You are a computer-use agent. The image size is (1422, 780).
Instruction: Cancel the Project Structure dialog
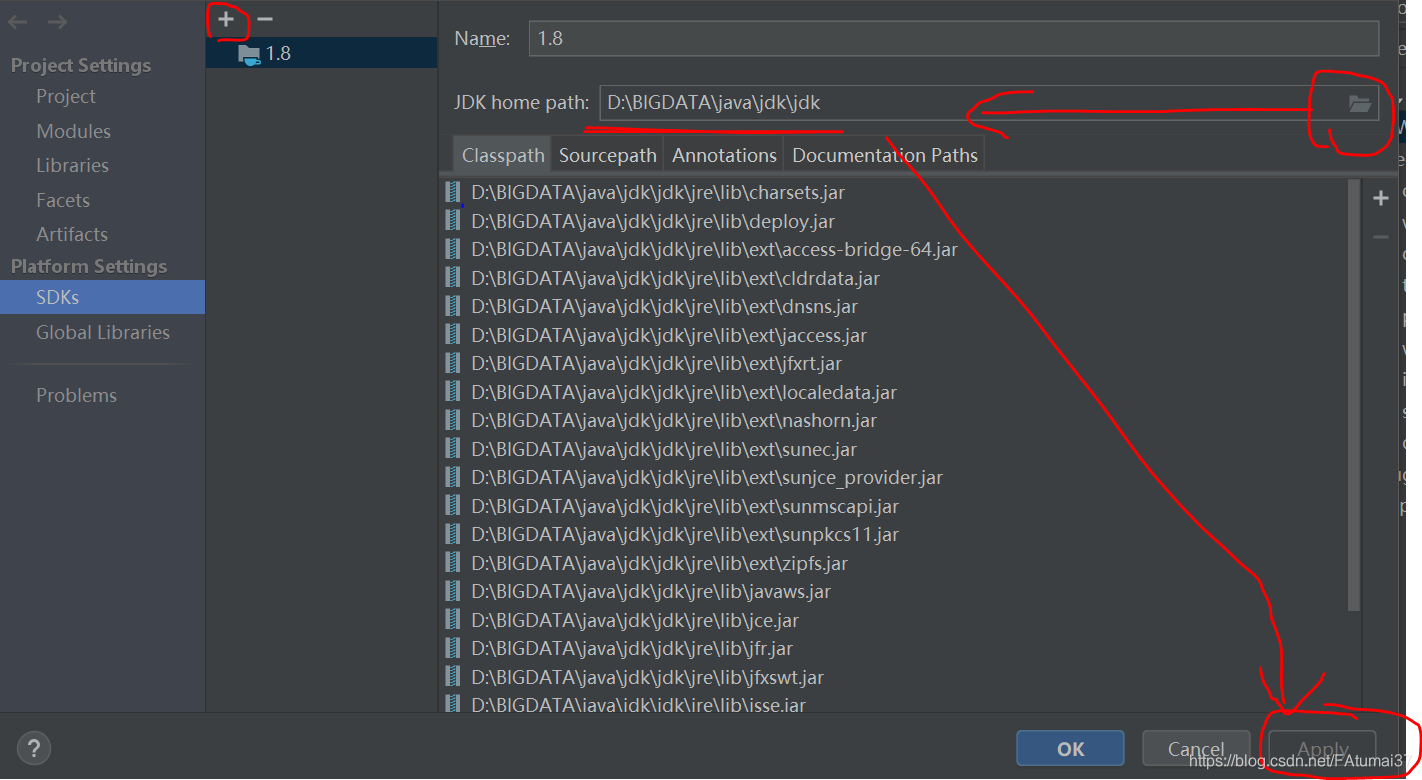point(1196,748)
